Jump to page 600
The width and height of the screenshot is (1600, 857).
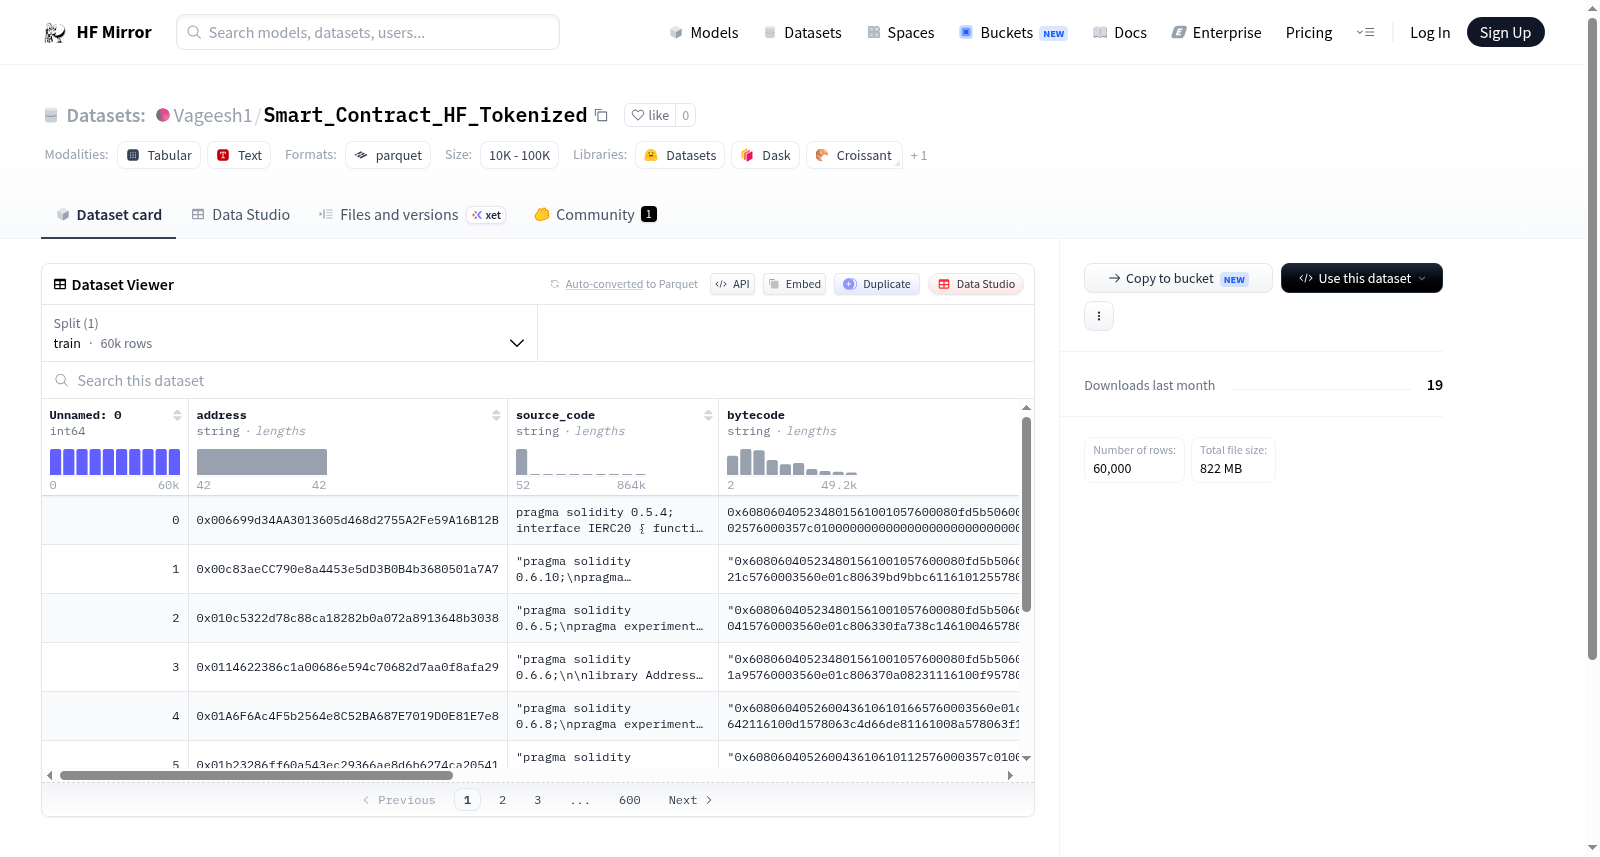pyautogui.click(x=630, y=800)
